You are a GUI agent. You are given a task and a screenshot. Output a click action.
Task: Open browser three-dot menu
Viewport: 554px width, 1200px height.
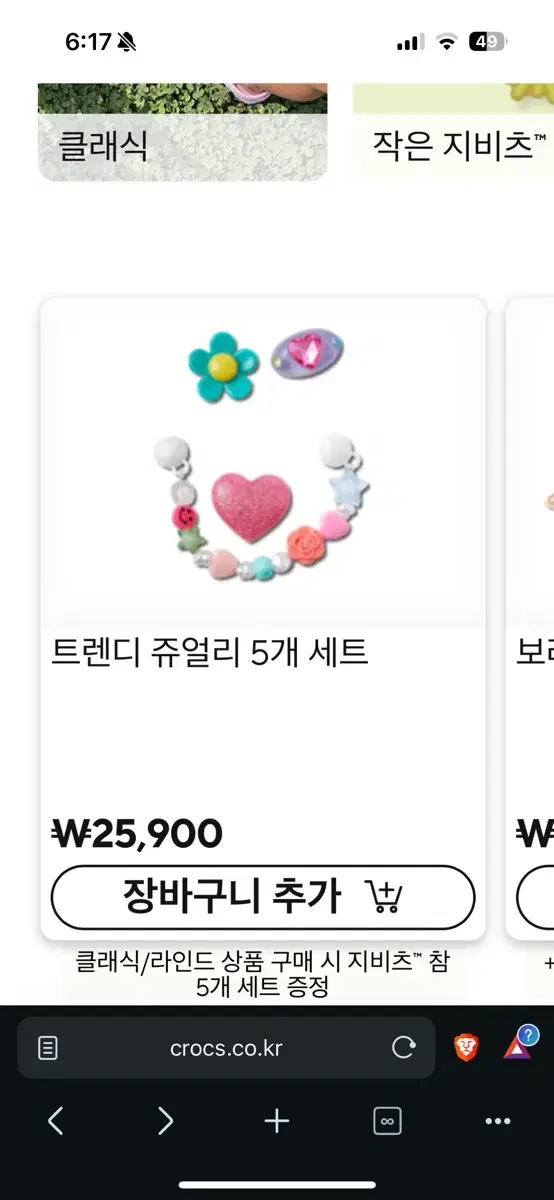(x=498, y=1121)
